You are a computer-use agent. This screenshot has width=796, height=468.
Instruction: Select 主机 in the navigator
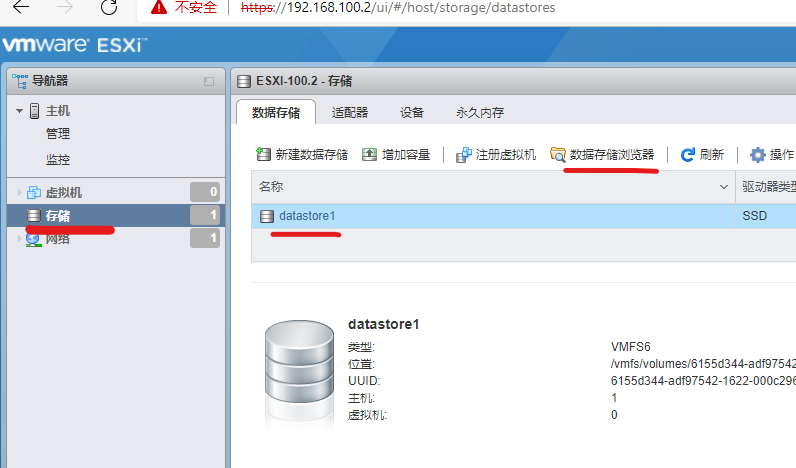[58, 111]
